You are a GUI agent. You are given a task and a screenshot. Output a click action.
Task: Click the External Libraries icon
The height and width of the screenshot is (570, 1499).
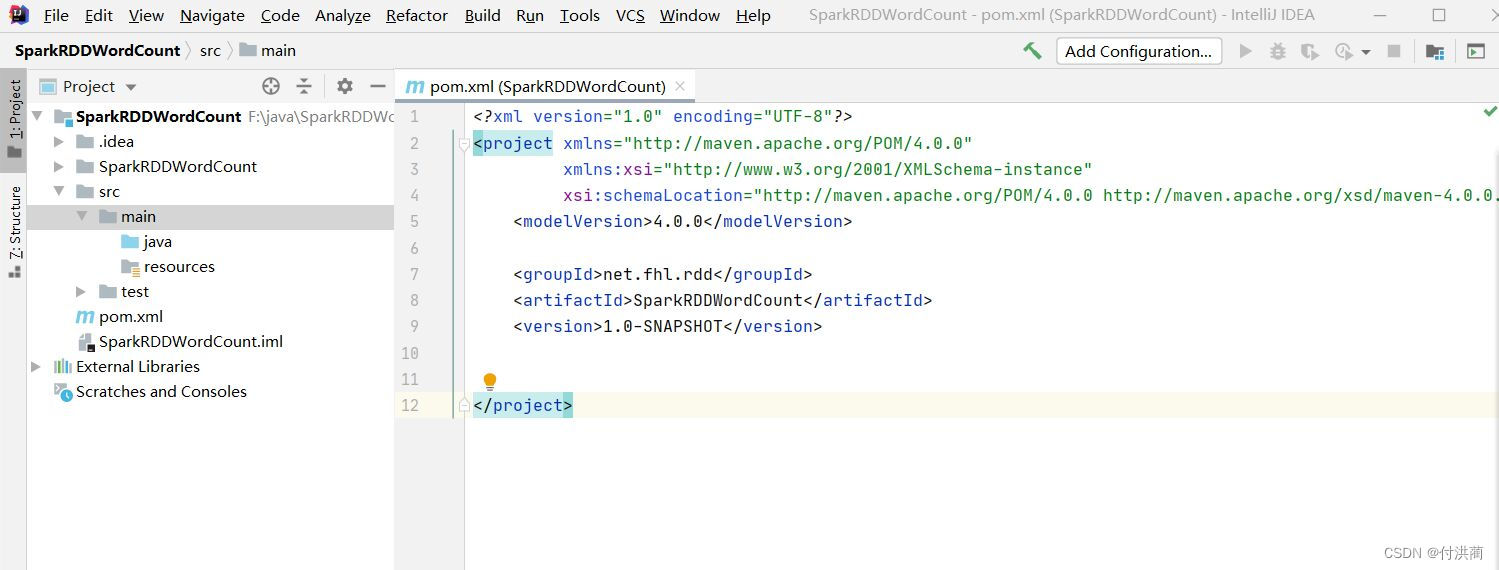coord(63,366)
